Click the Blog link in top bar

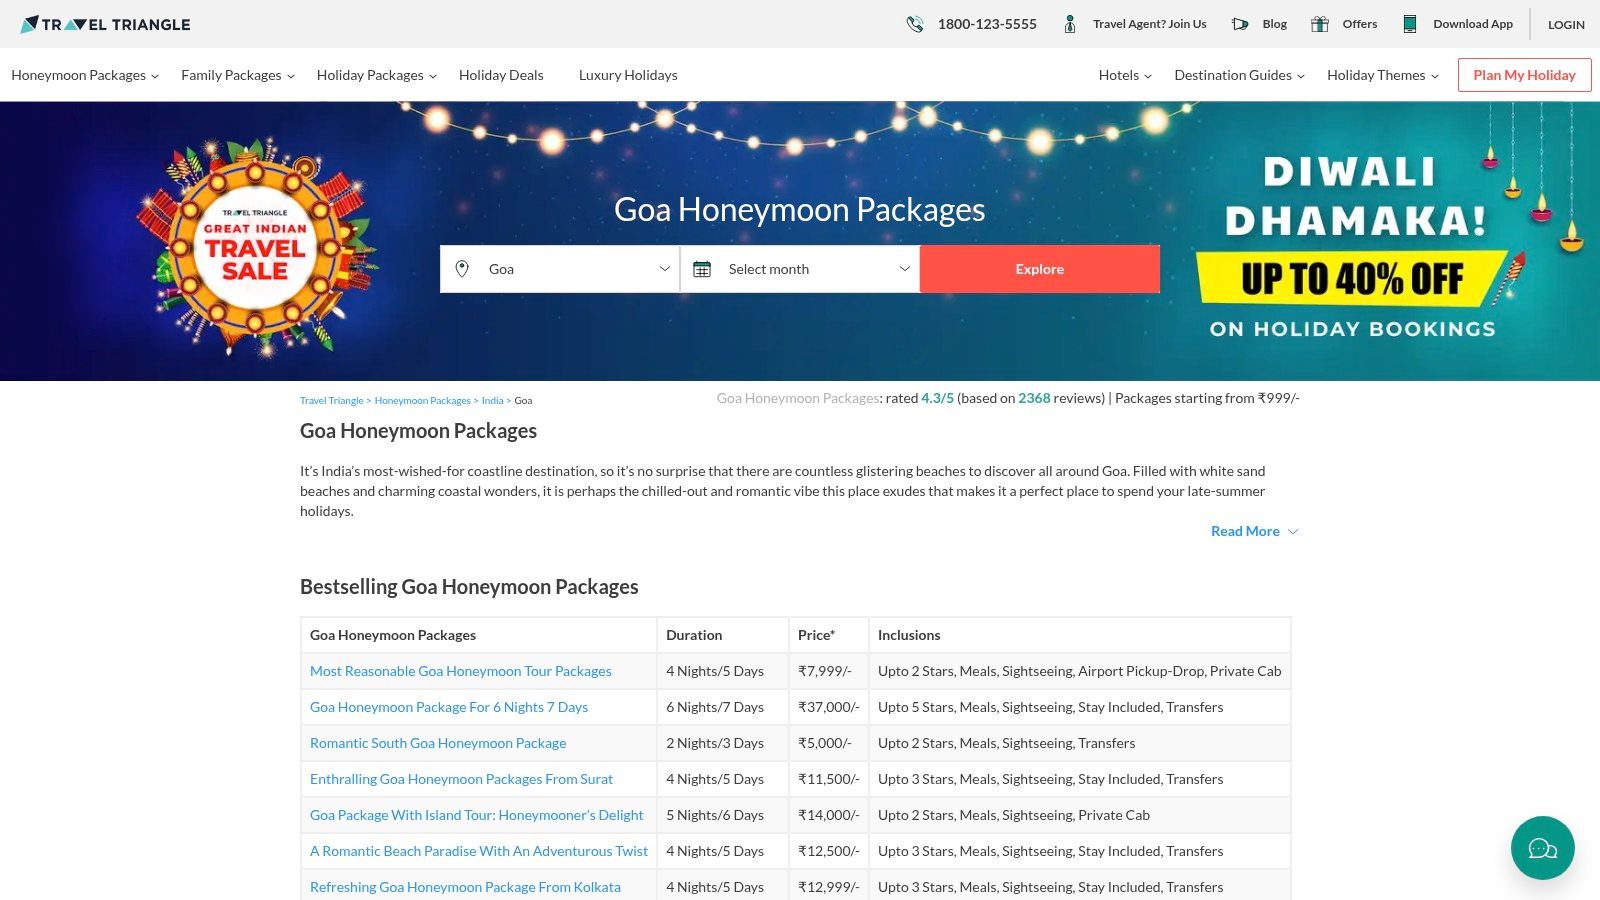pos(1275,24)
